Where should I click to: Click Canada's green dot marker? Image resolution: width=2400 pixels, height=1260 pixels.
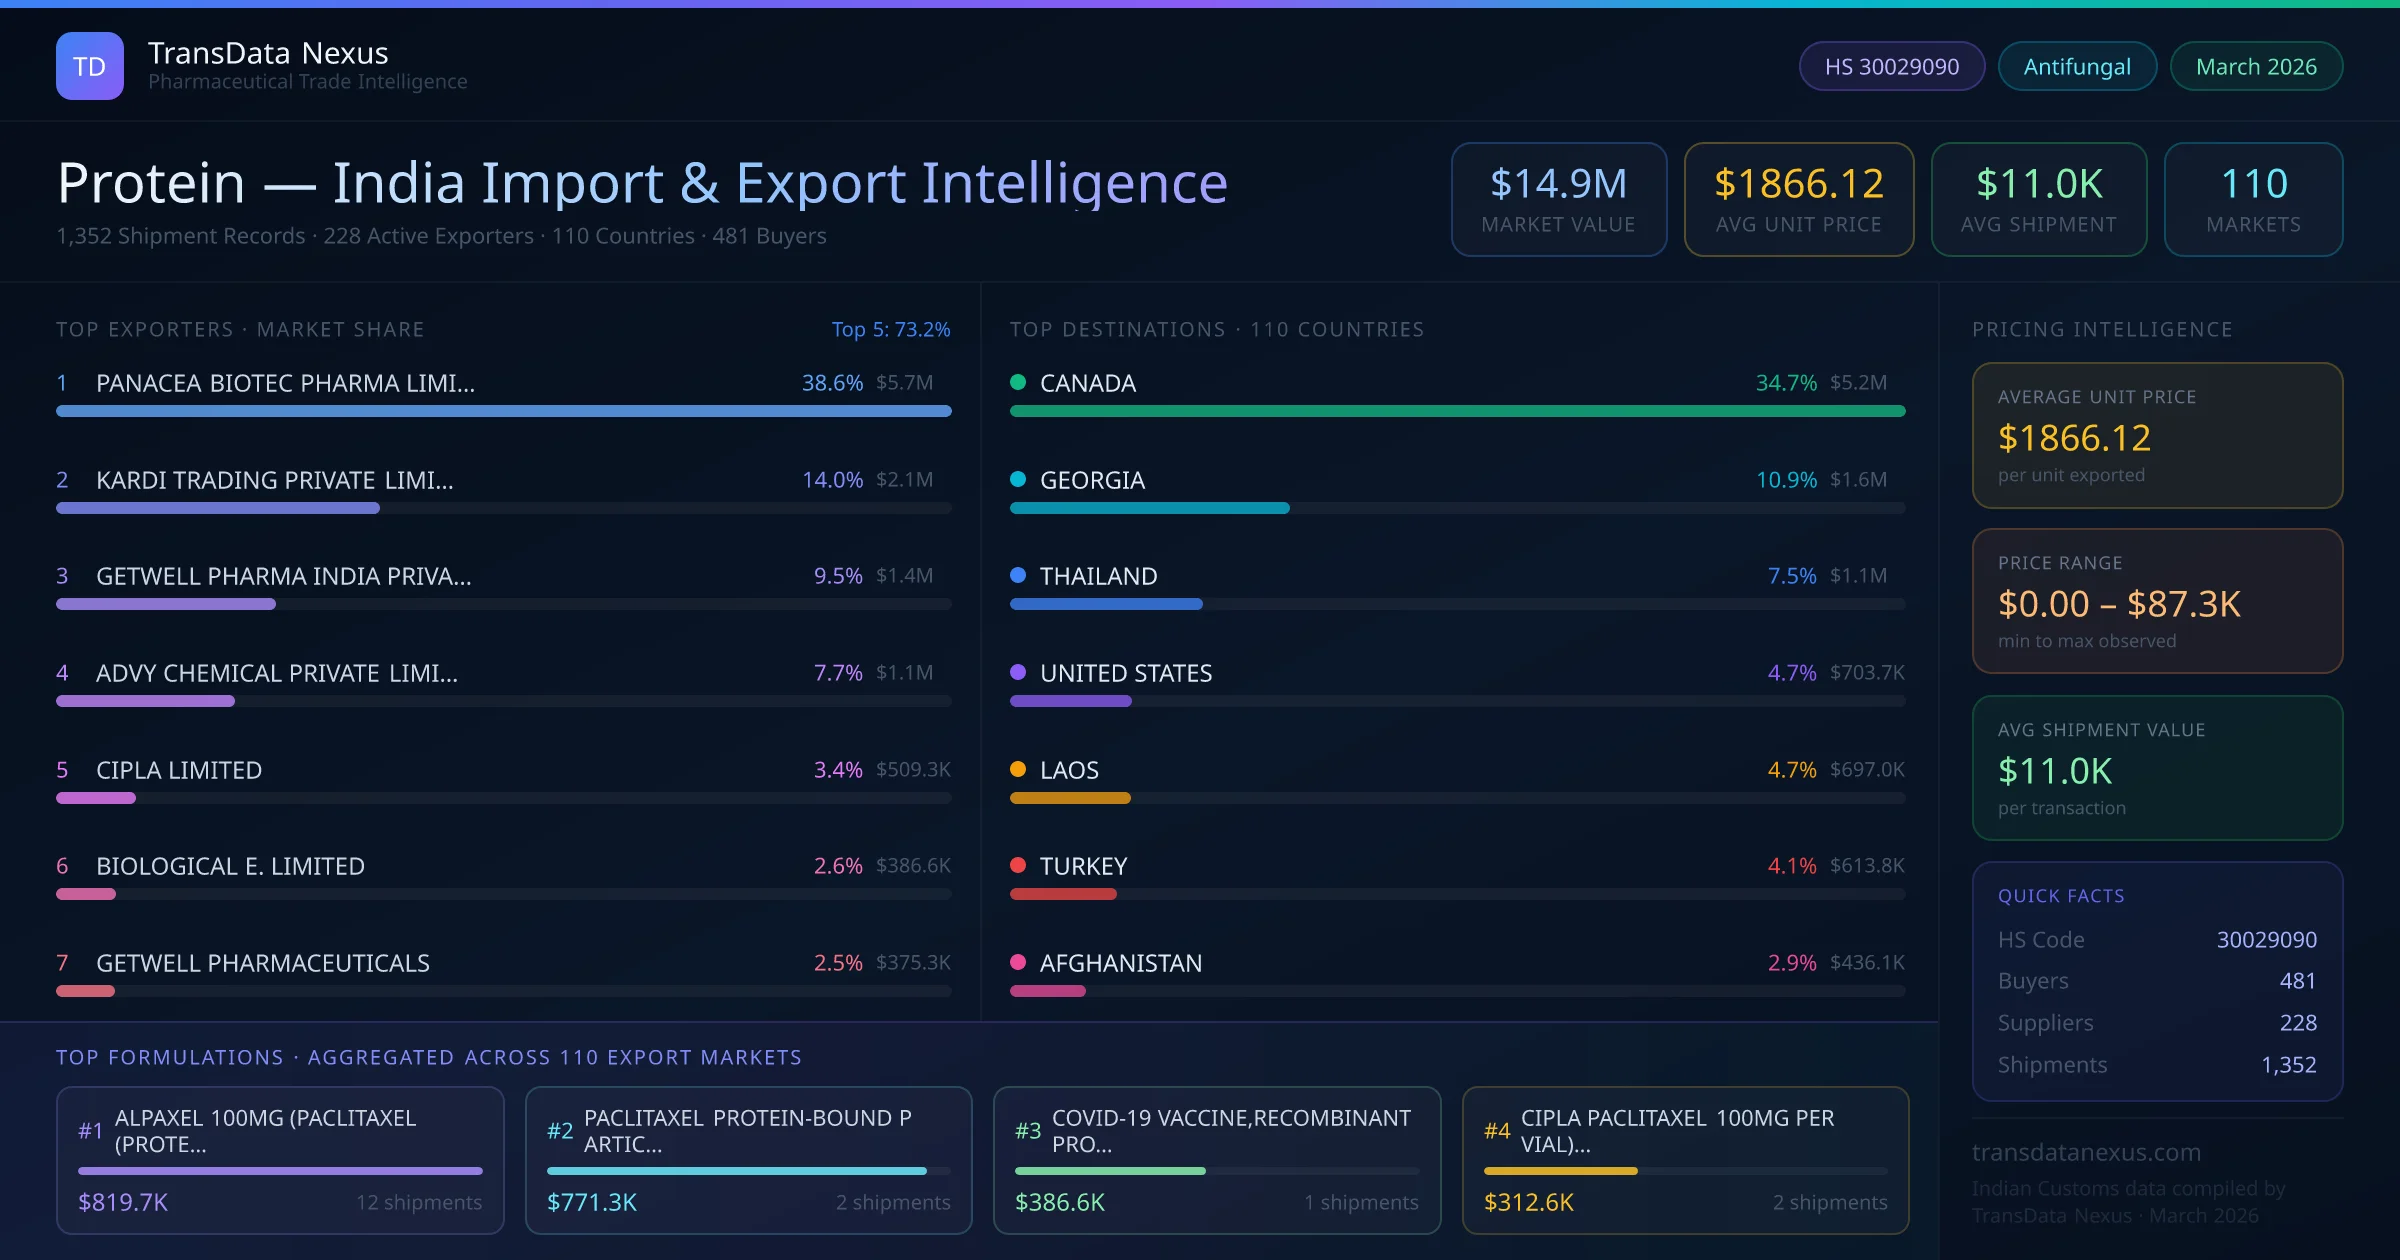(1018, 382)
